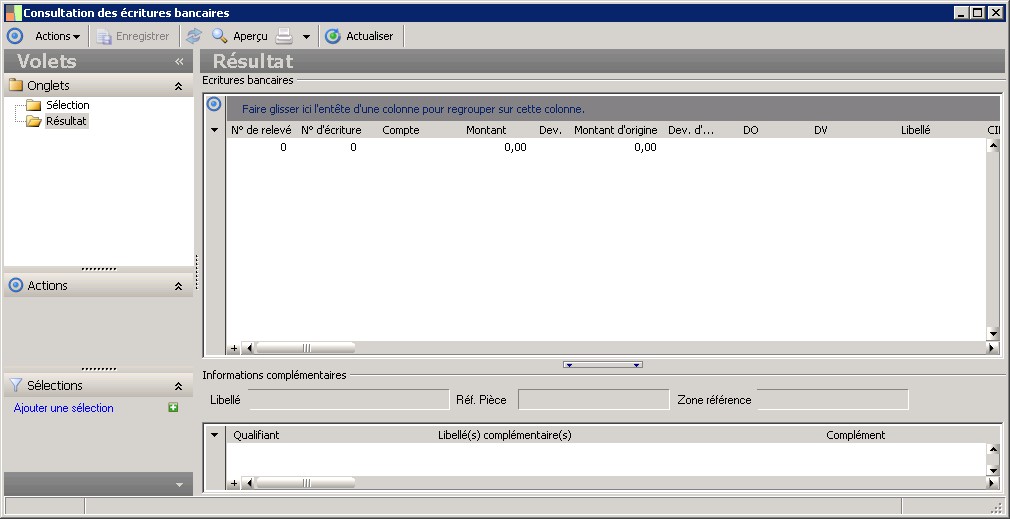Image resolution: width=1010 pixels, height=519 pixels.
Task: Click the green plus icon beside Ajouter une sélection
Action: (x=173, y=408)
